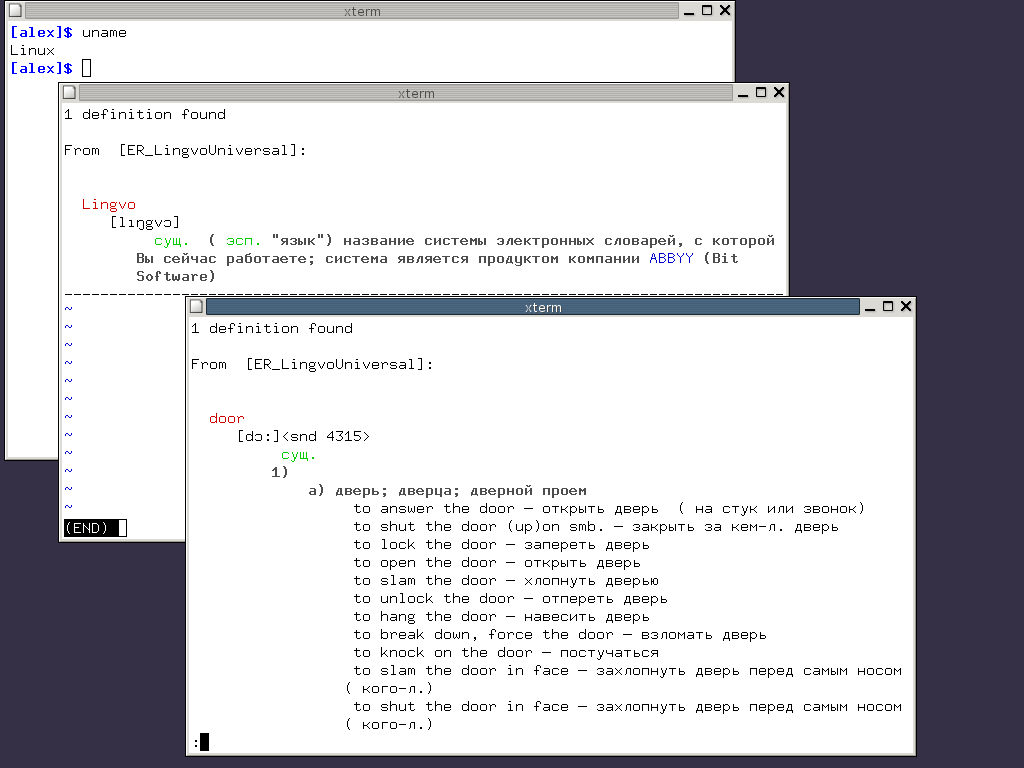Select the title bar of the uname xterm window
Image resolution: width=1024 pixels, height=768 pixels.
click(352, 10)
